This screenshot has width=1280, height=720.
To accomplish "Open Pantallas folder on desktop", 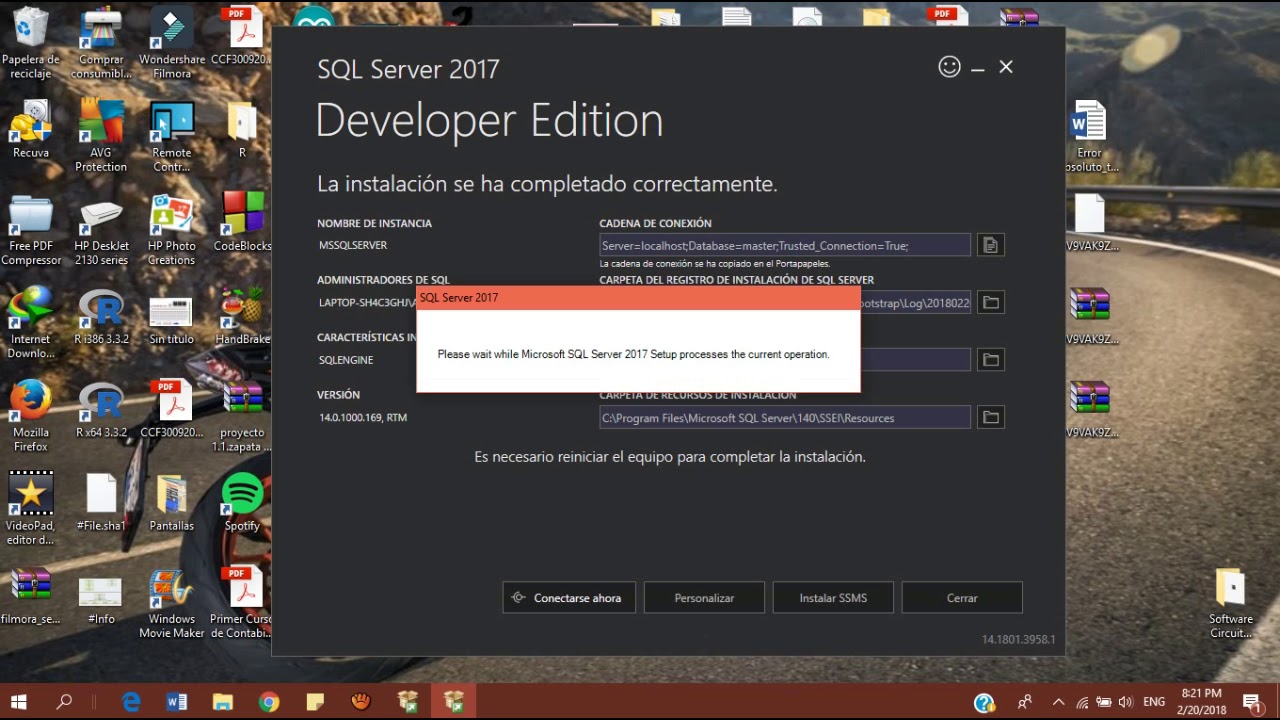I will click(172, 503).
